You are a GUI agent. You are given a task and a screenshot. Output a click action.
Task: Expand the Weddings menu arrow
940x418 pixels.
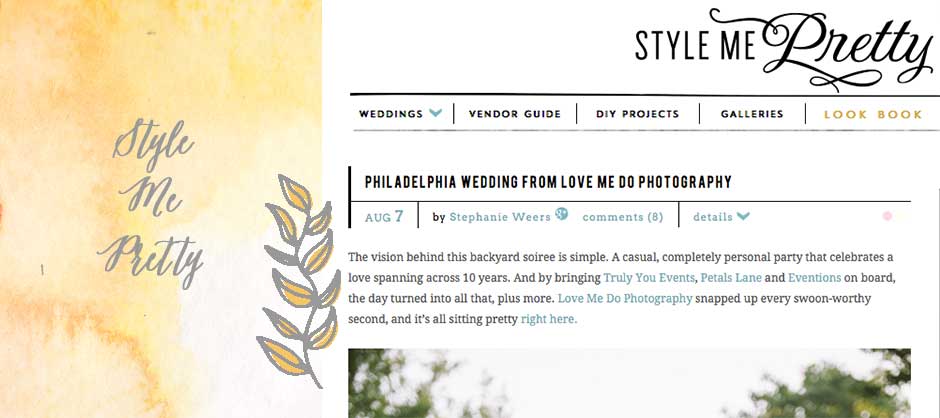click(x=435, y=113)
